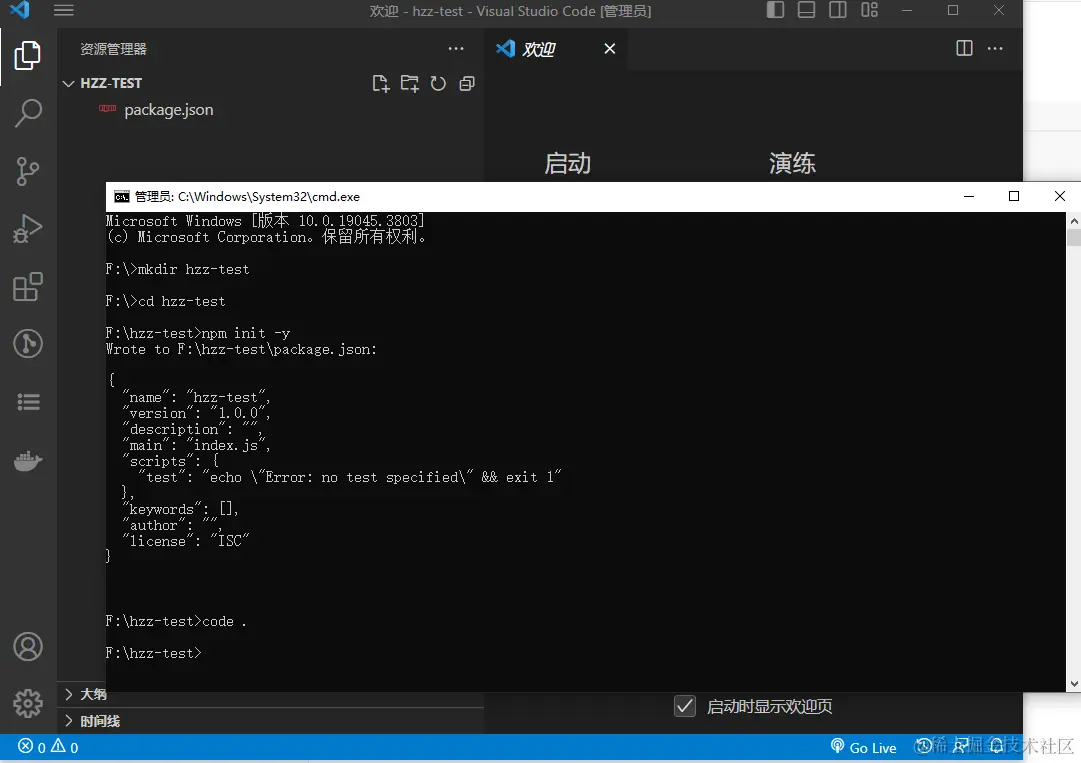Click the history clock icon in status bar
1081x763 pixels.
[923, 746]
